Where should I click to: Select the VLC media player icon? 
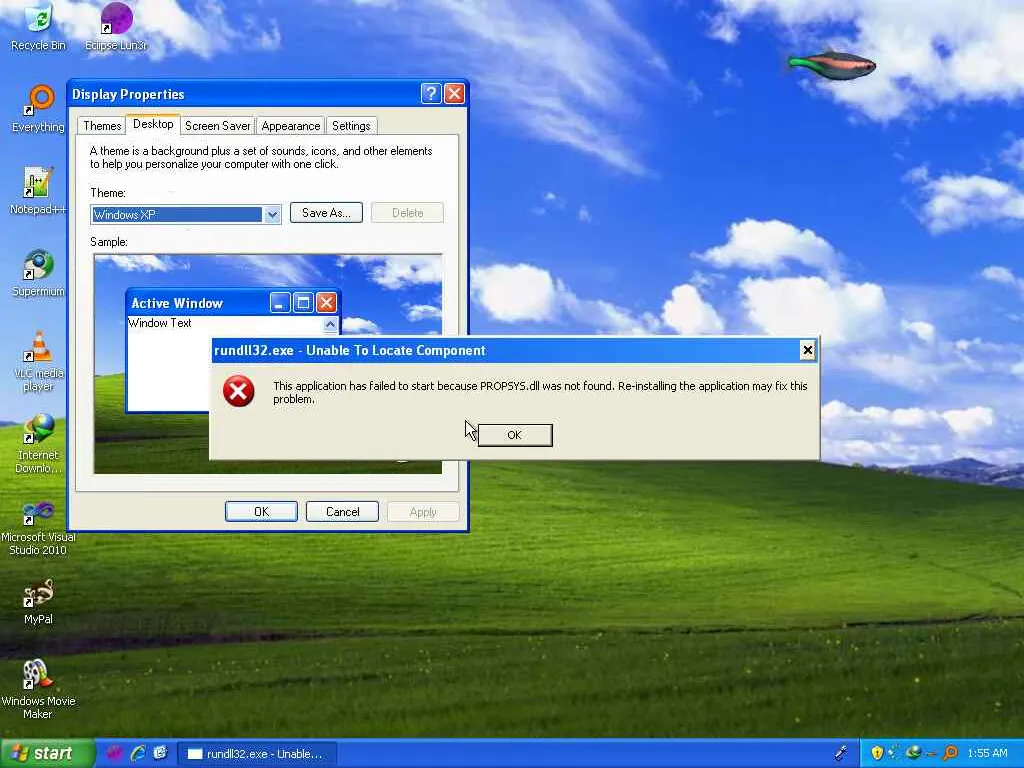tap(39, 360)
